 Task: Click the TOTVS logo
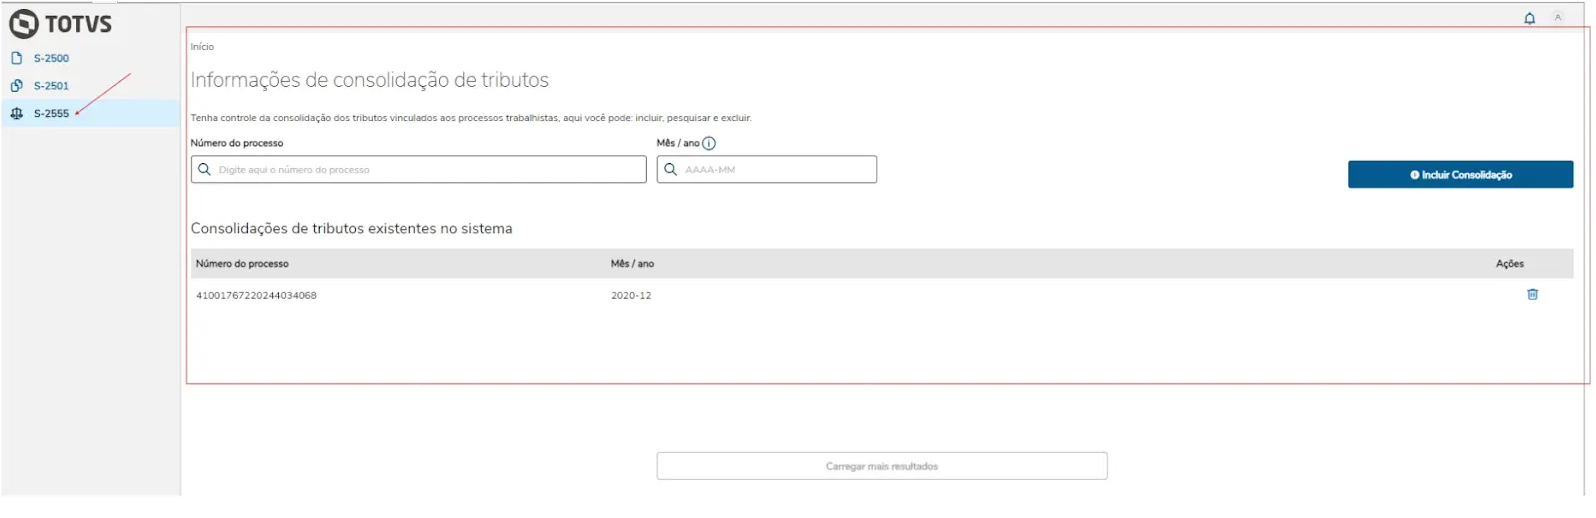pos(60,24)
